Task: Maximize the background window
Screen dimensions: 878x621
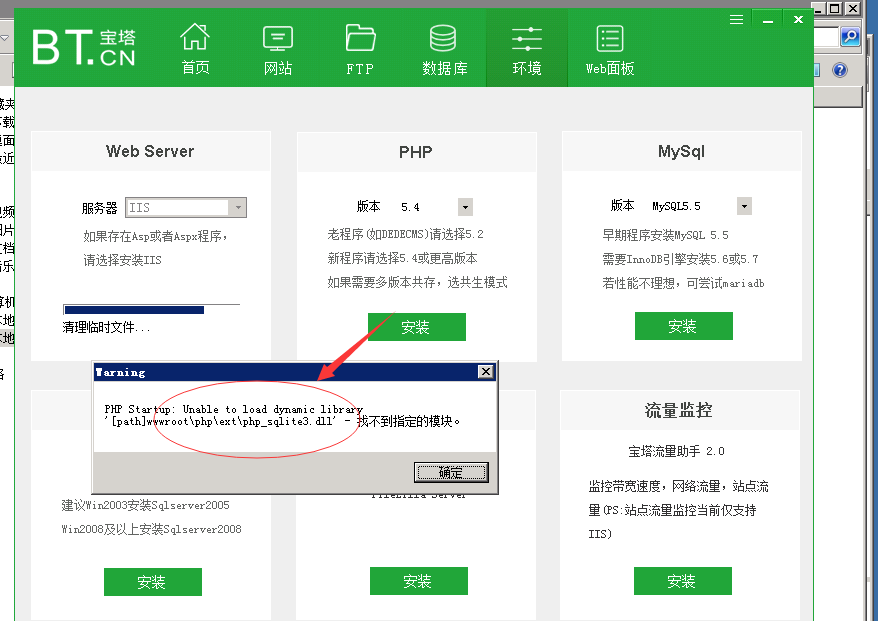Action: (835, 8)
